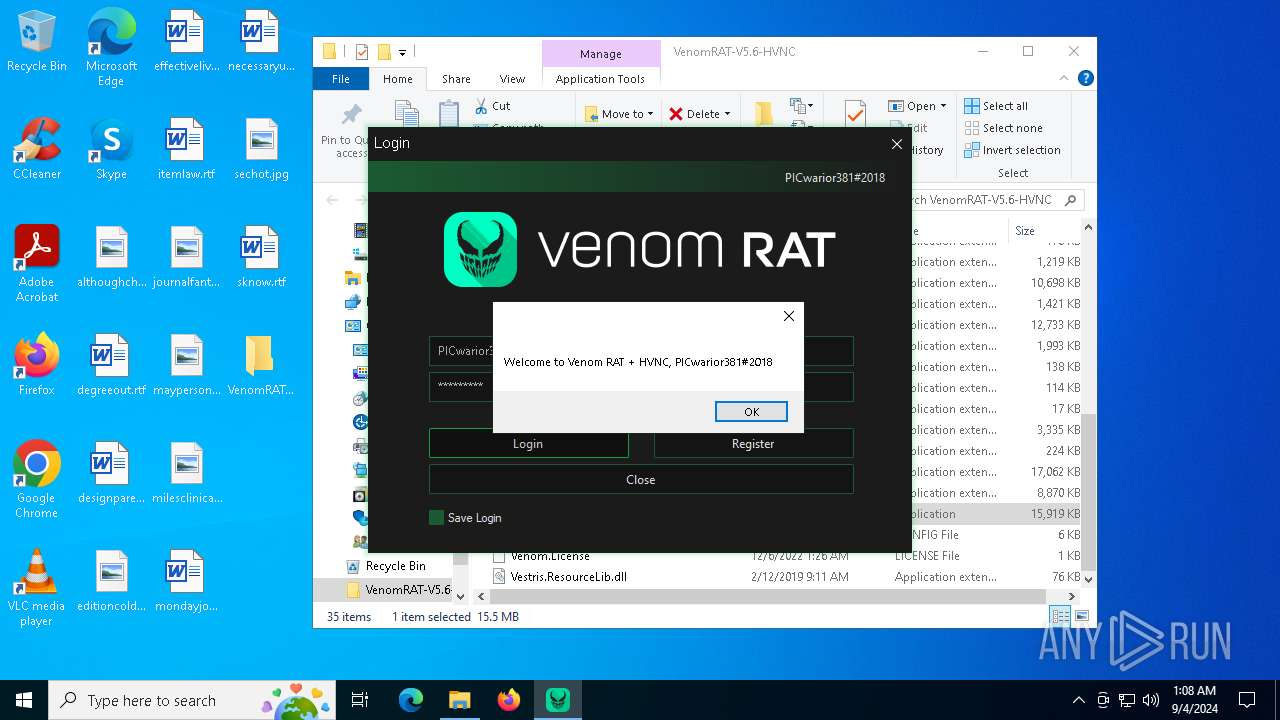
Task: Switch to the Share ribbon tab
Action: 456,79
